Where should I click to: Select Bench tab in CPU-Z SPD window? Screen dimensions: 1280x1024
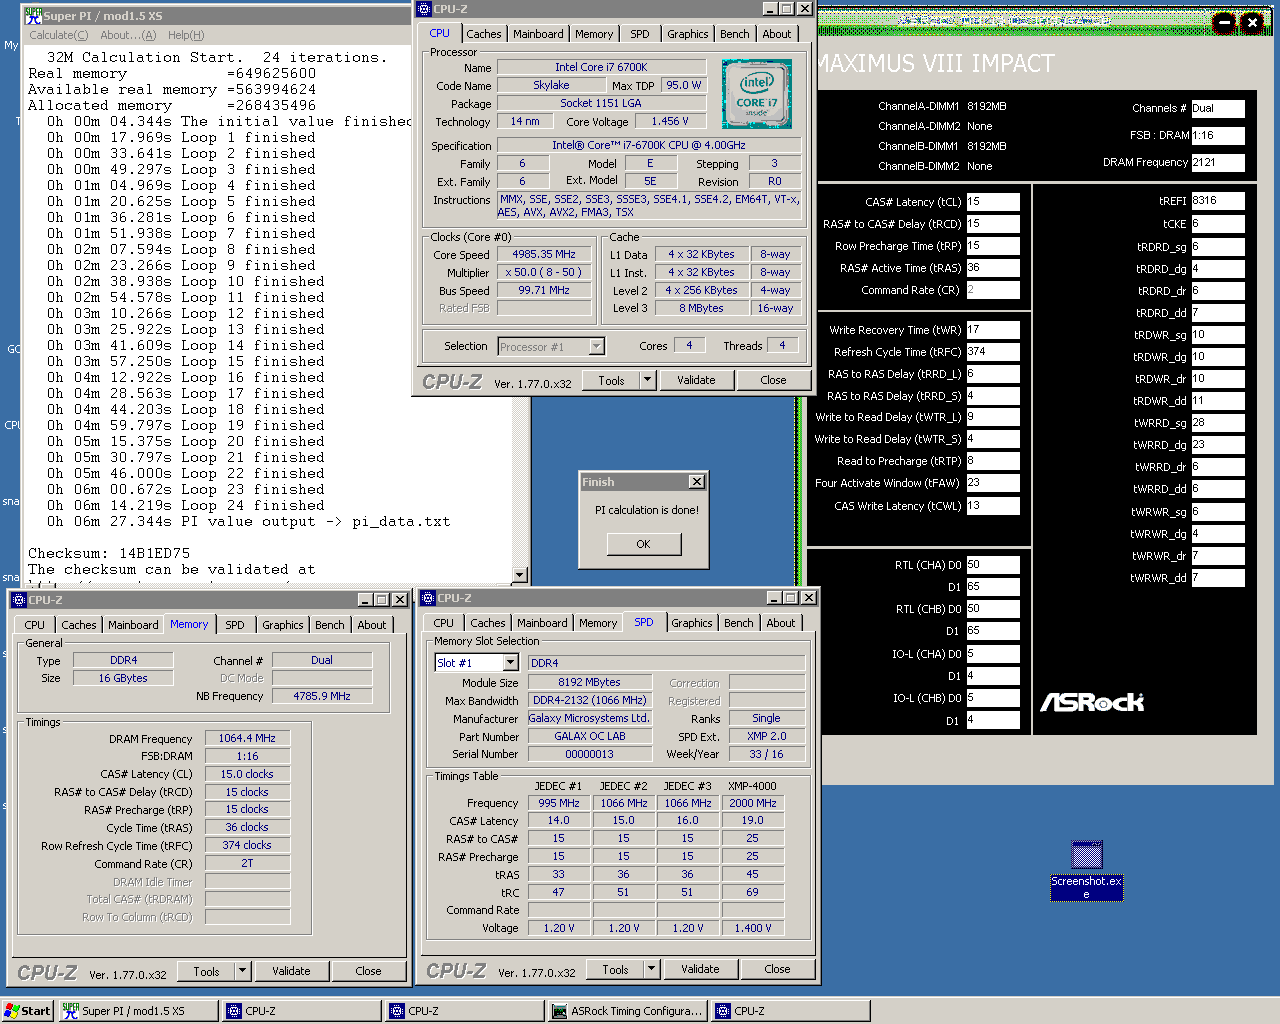point(739,623)
